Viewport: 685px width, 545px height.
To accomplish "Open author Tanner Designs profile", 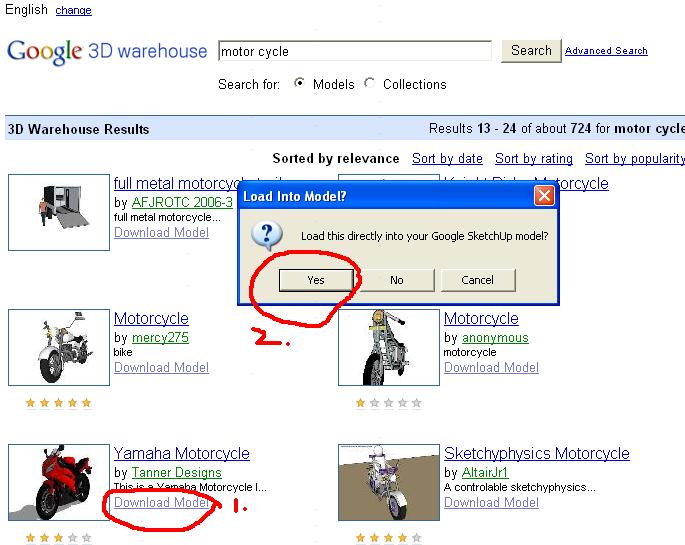I will pyautogui.click(x=177, y=473).
